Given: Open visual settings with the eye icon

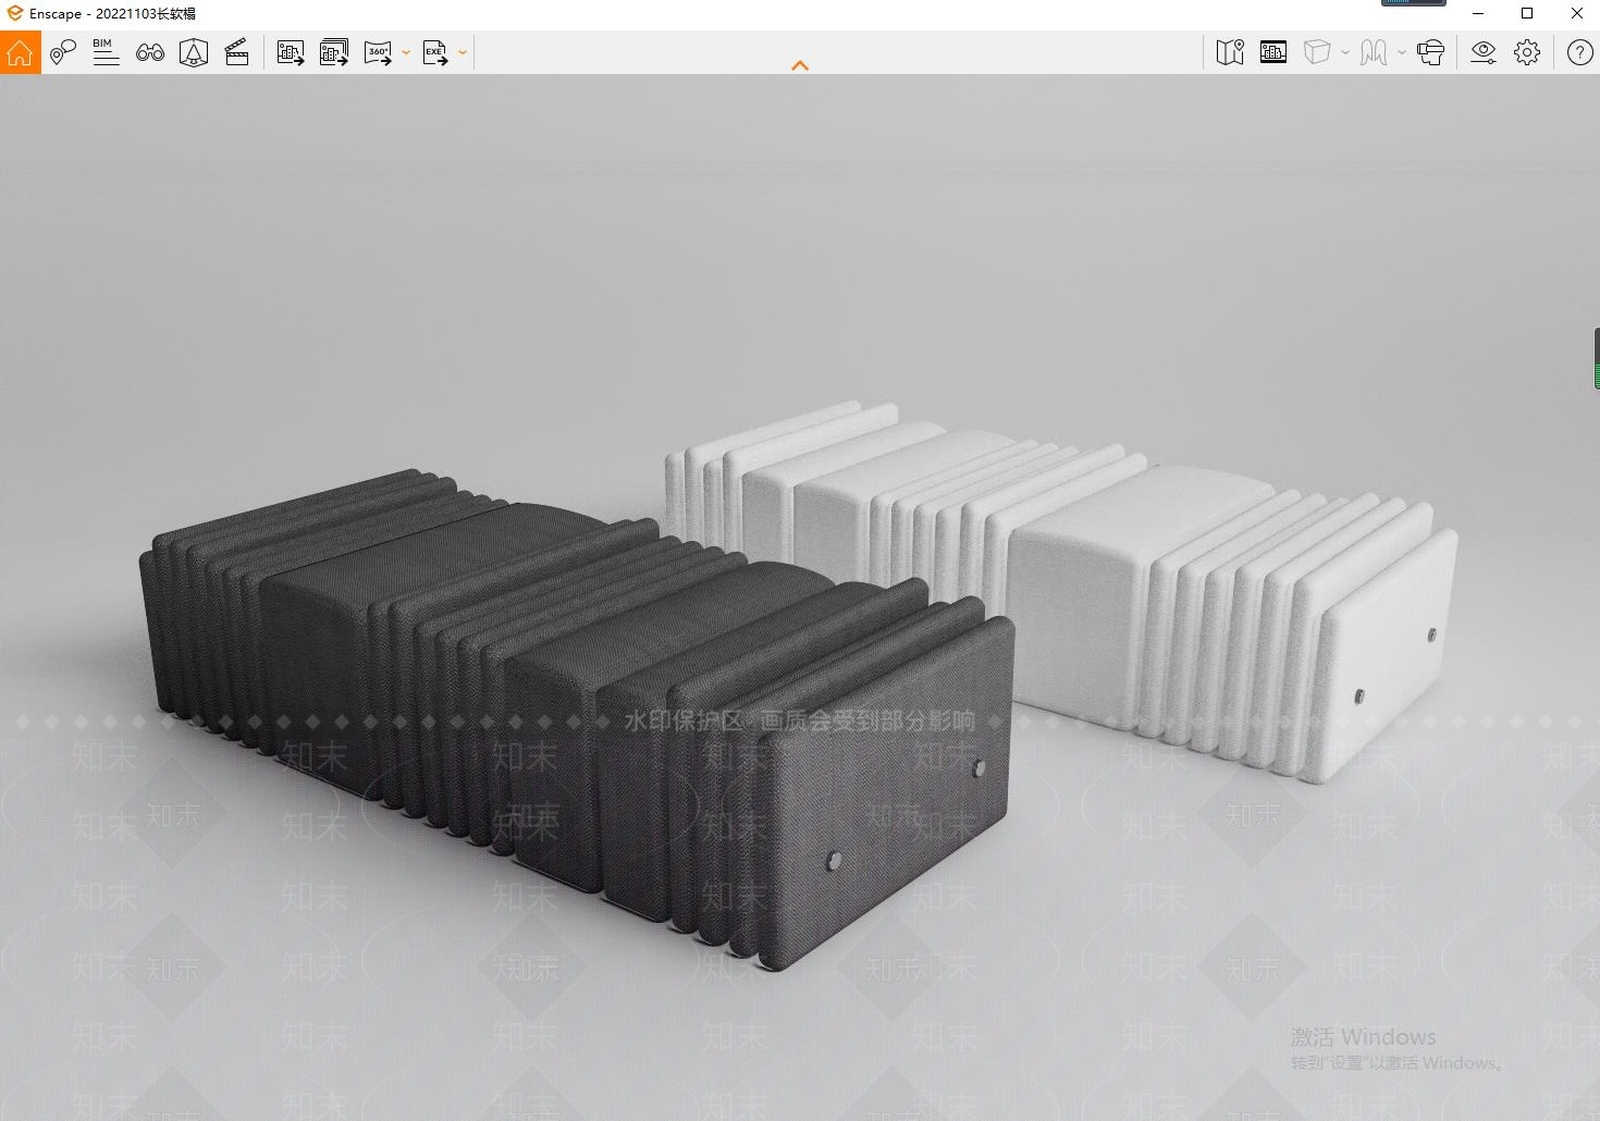Looking at the screenshot, I should click(1483, 52).
